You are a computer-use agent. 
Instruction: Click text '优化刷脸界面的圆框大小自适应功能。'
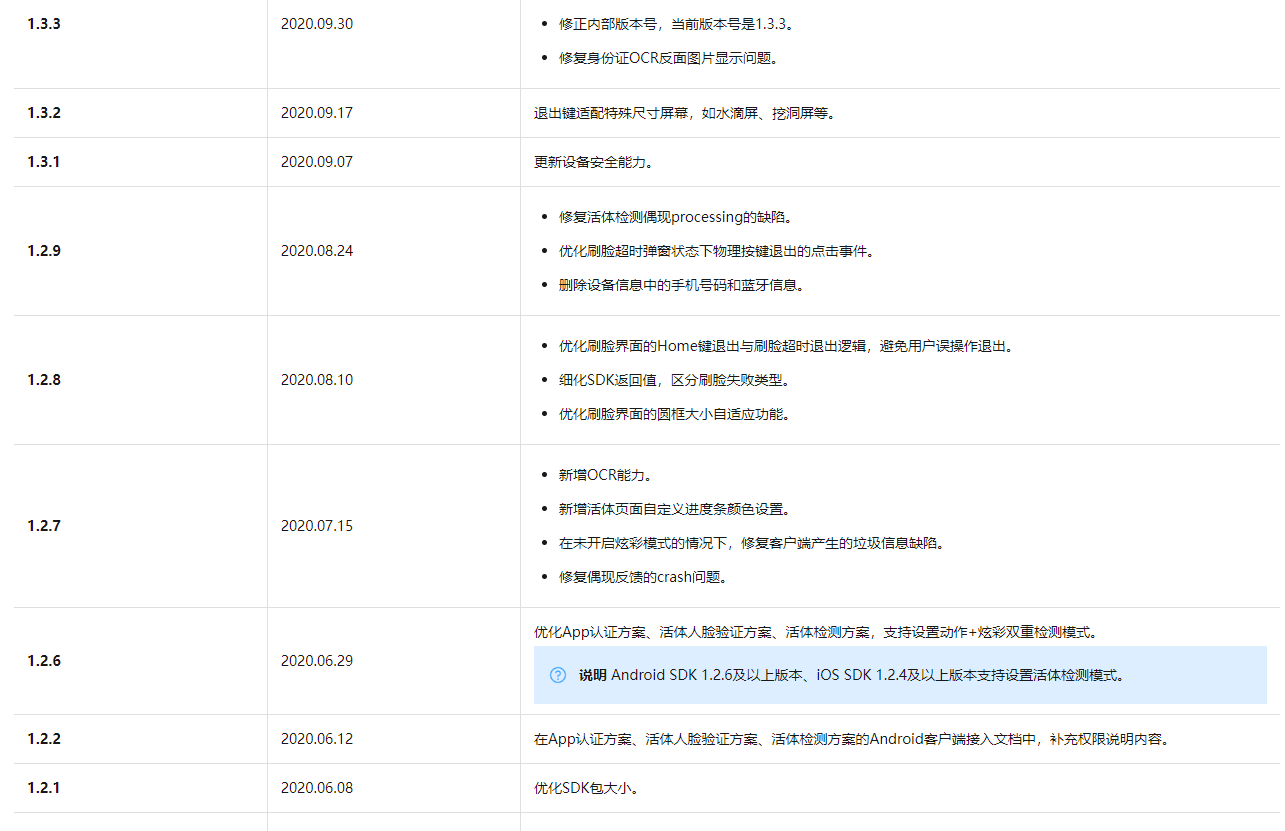tap(676, 414)
